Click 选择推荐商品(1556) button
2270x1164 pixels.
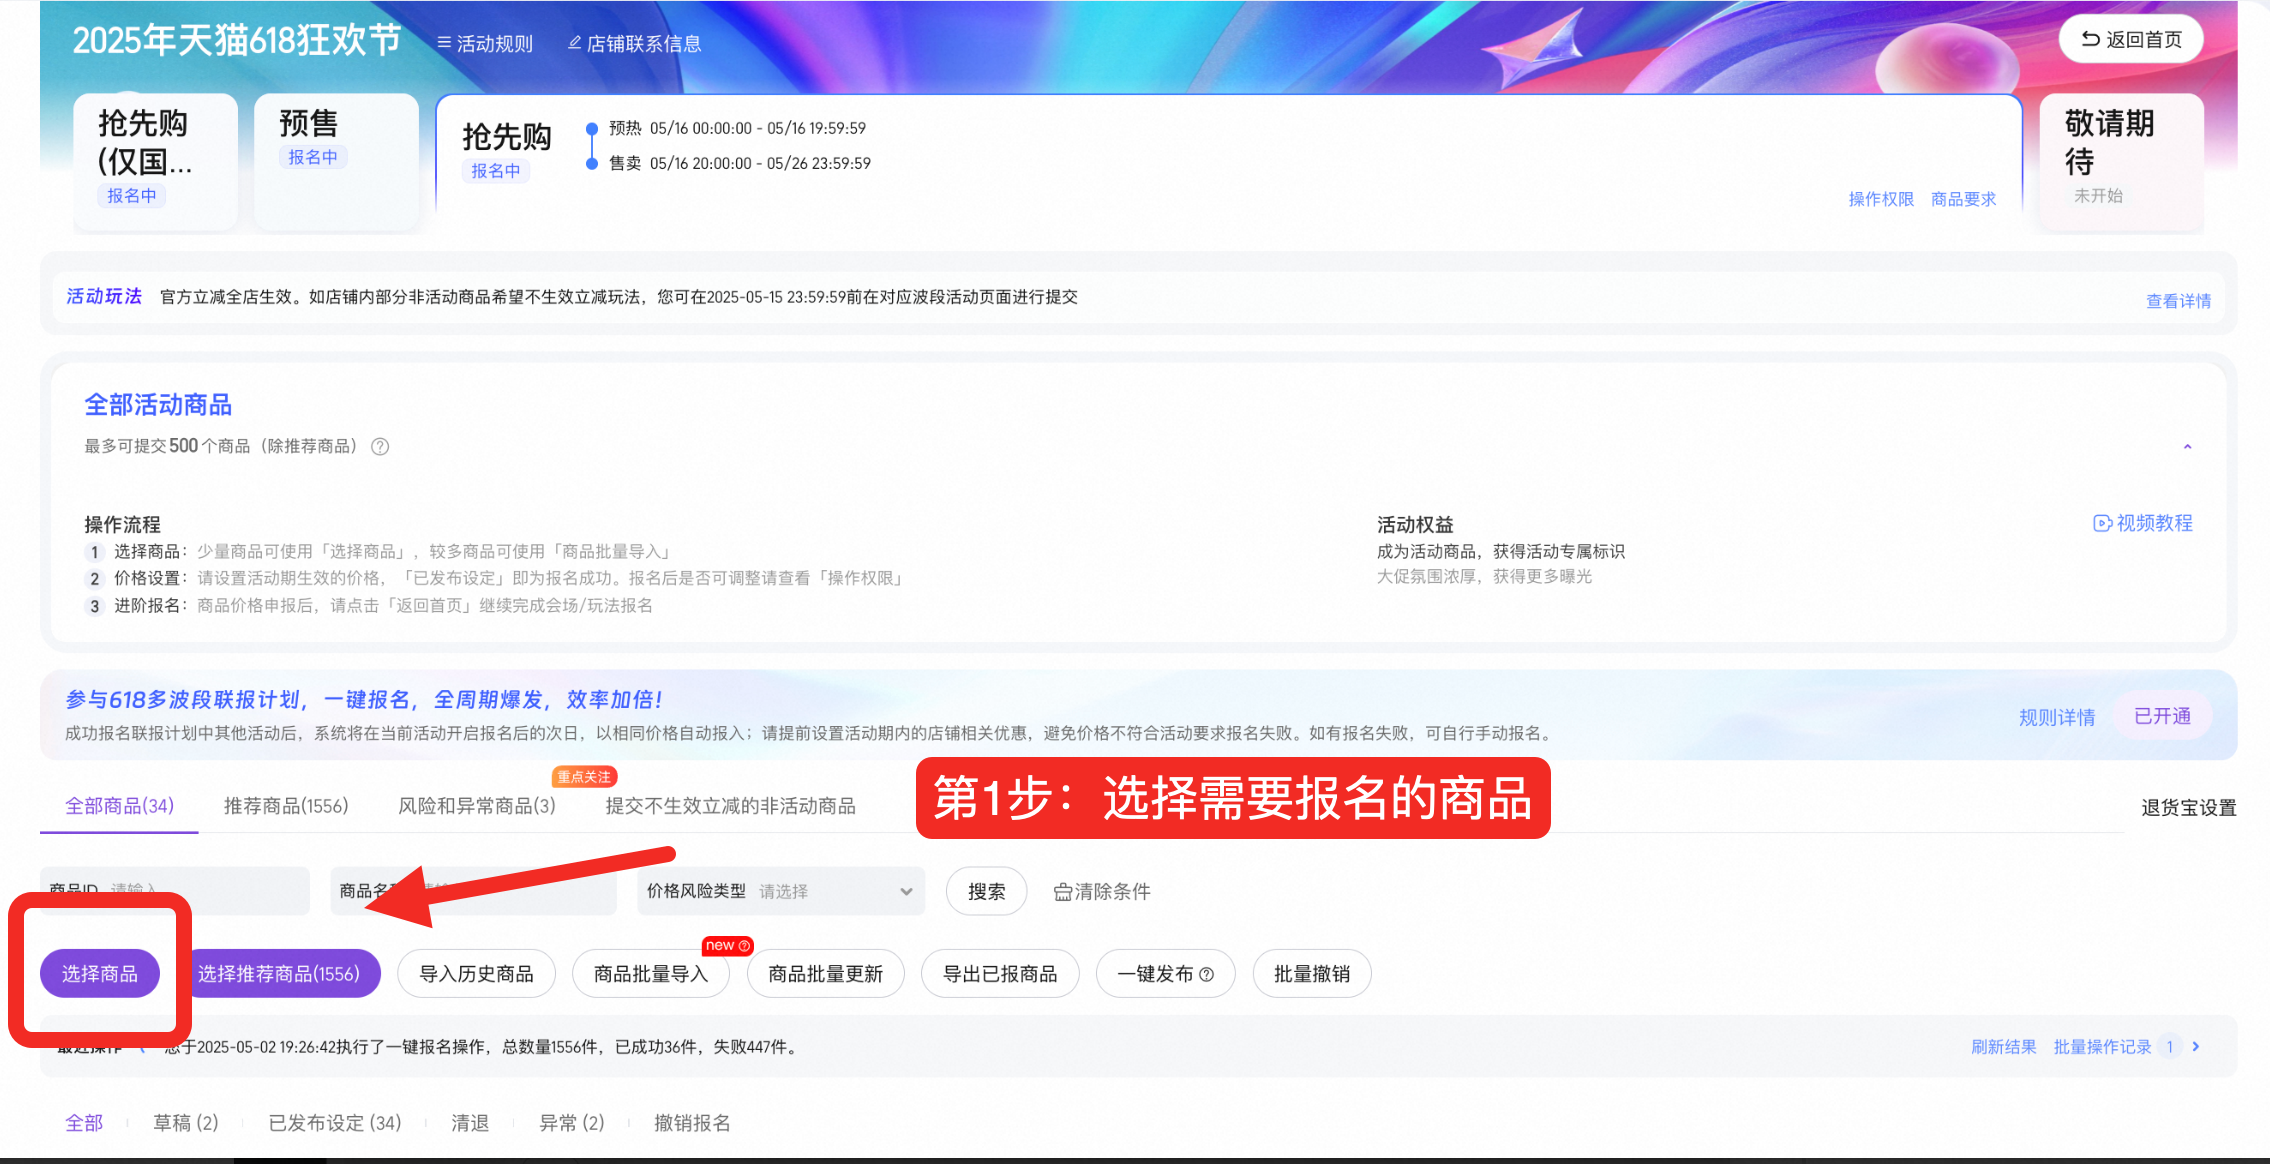(x=279, y=974)
